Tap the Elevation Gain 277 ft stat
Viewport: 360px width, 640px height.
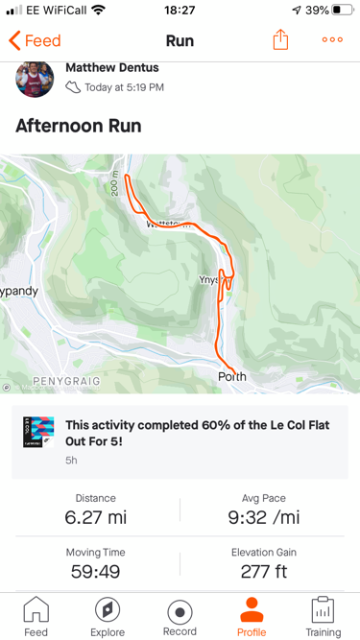tap(264, 565)
